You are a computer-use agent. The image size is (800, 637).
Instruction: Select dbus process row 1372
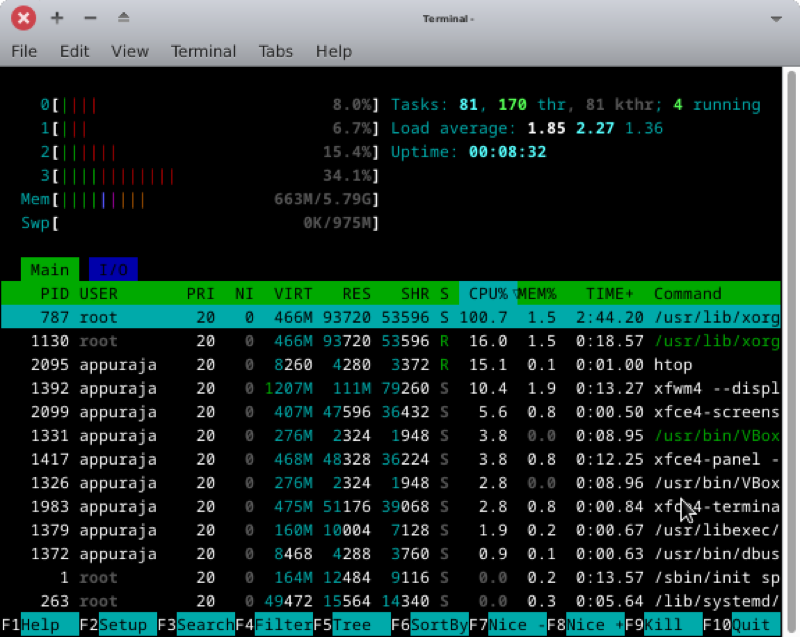[x=391, y=553]
